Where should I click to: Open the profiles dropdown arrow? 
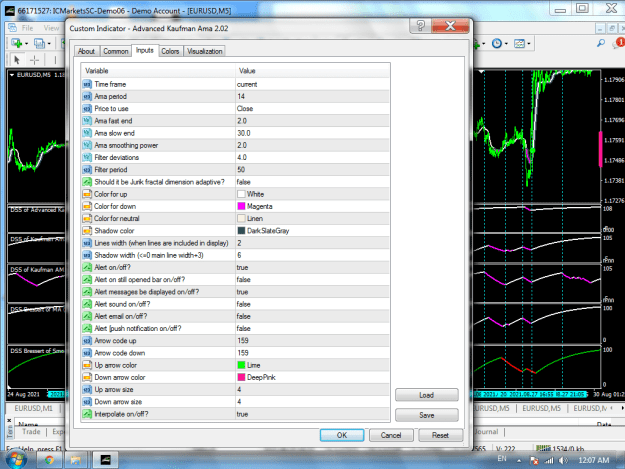point(49,43)
